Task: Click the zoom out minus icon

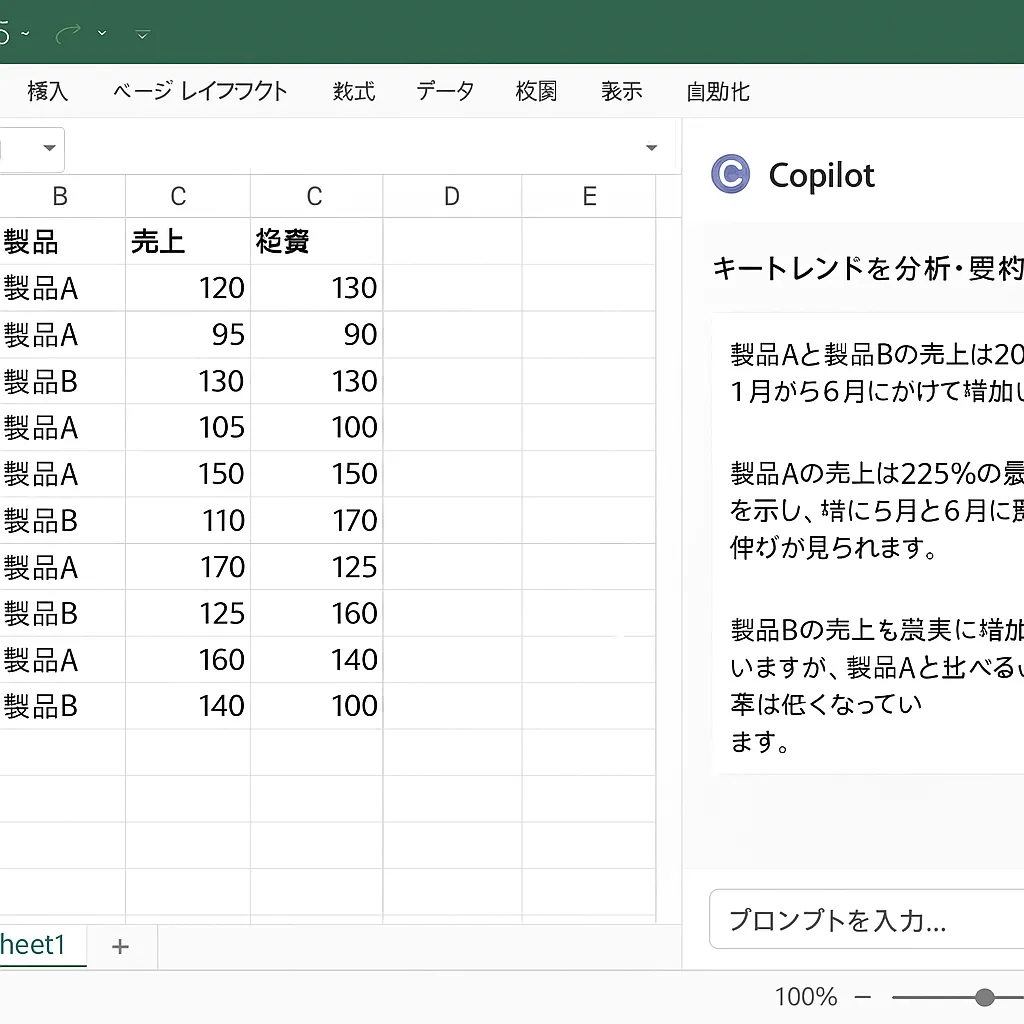Action: pyautogui.click(x=863, y=998)
